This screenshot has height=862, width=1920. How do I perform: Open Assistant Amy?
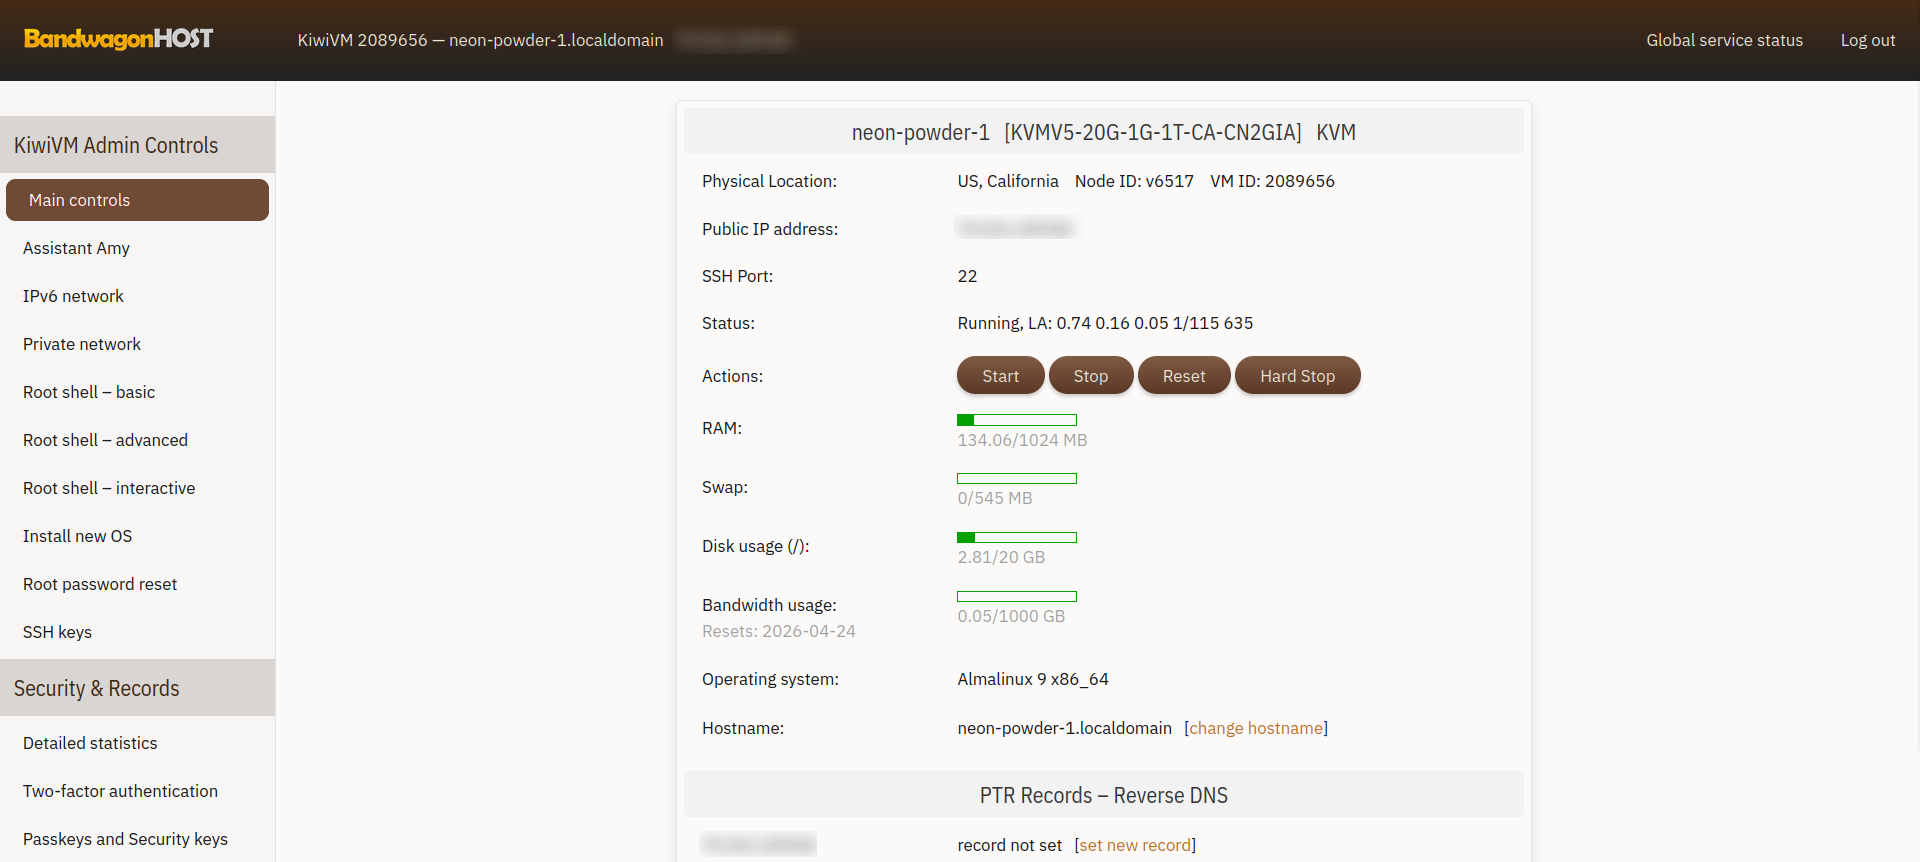point(76,248)
